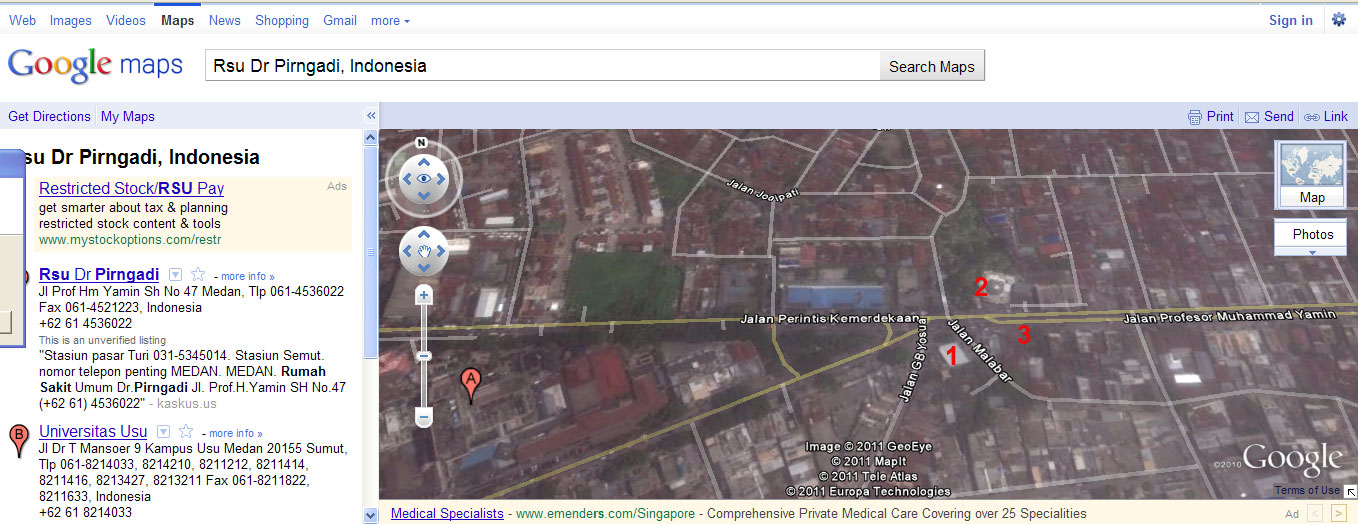Toggle overview map arrow at bottom right
This screenshot has width=1358, height=524.
[x=1349, y=491]
